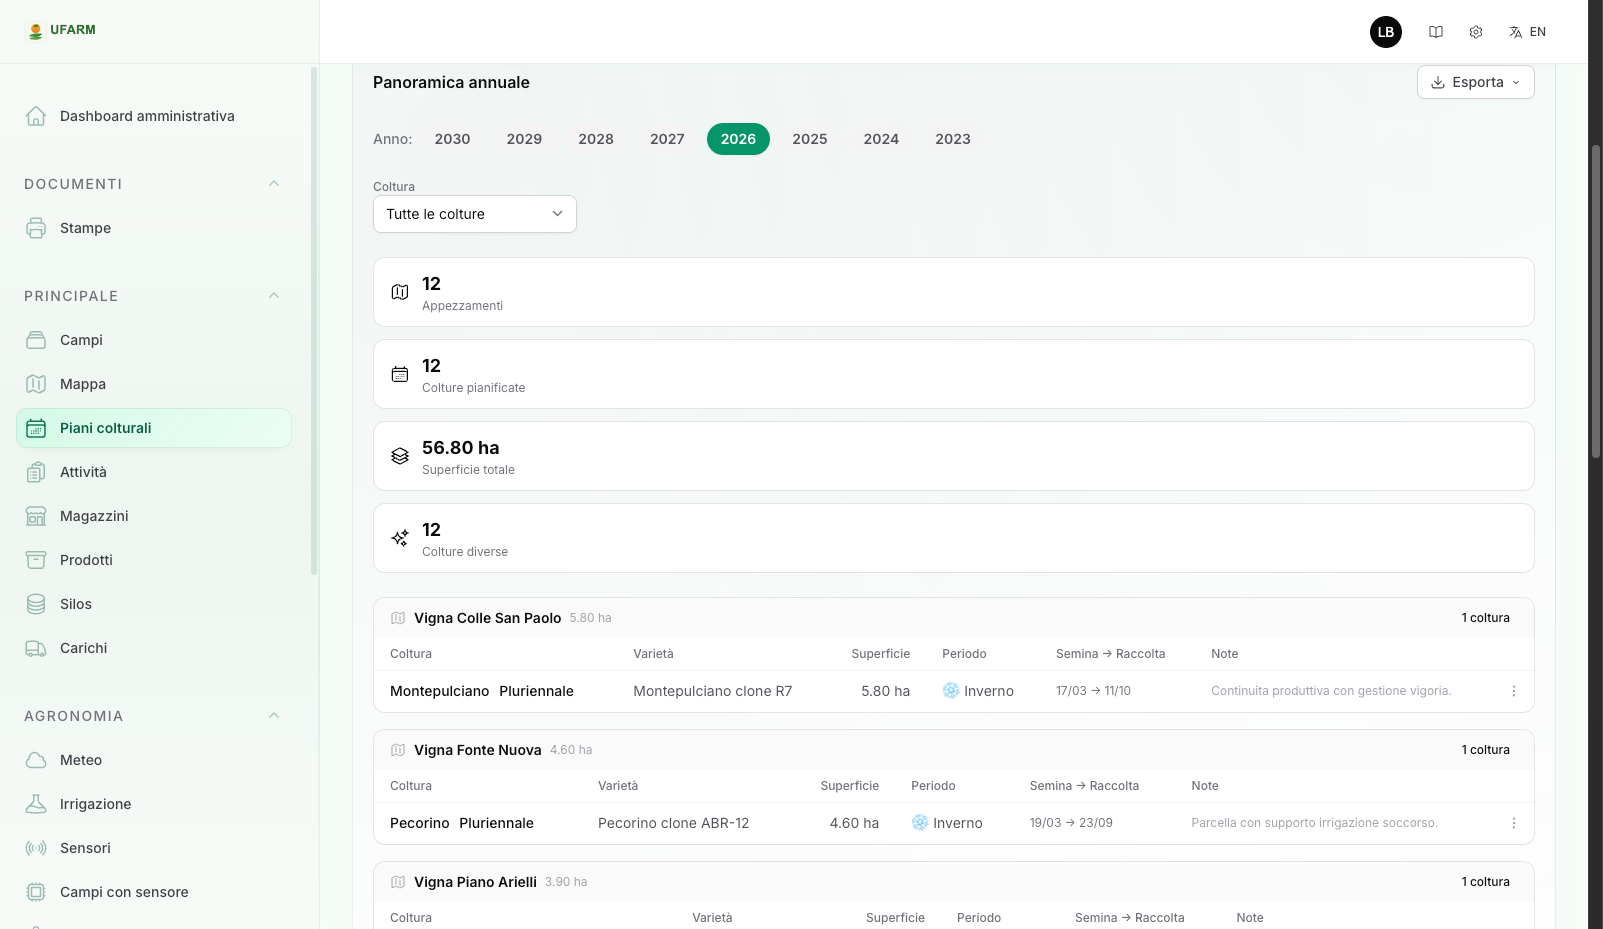Viewport: 1603px width, 929px height.
Task: Click the Vigna Colle San Paolo heading
Action: click(x=487, y=618)
